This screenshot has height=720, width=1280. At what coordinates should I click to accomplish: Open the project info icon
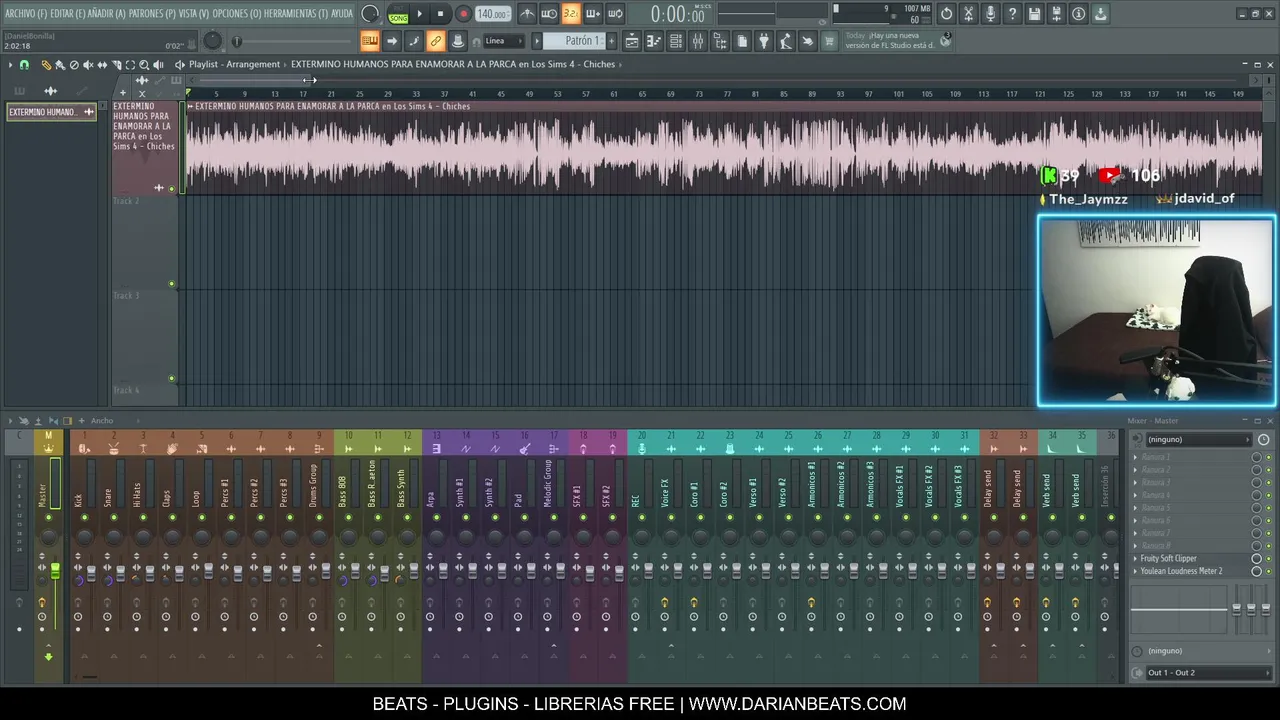pyautogui.click(x=1078, y=14)
